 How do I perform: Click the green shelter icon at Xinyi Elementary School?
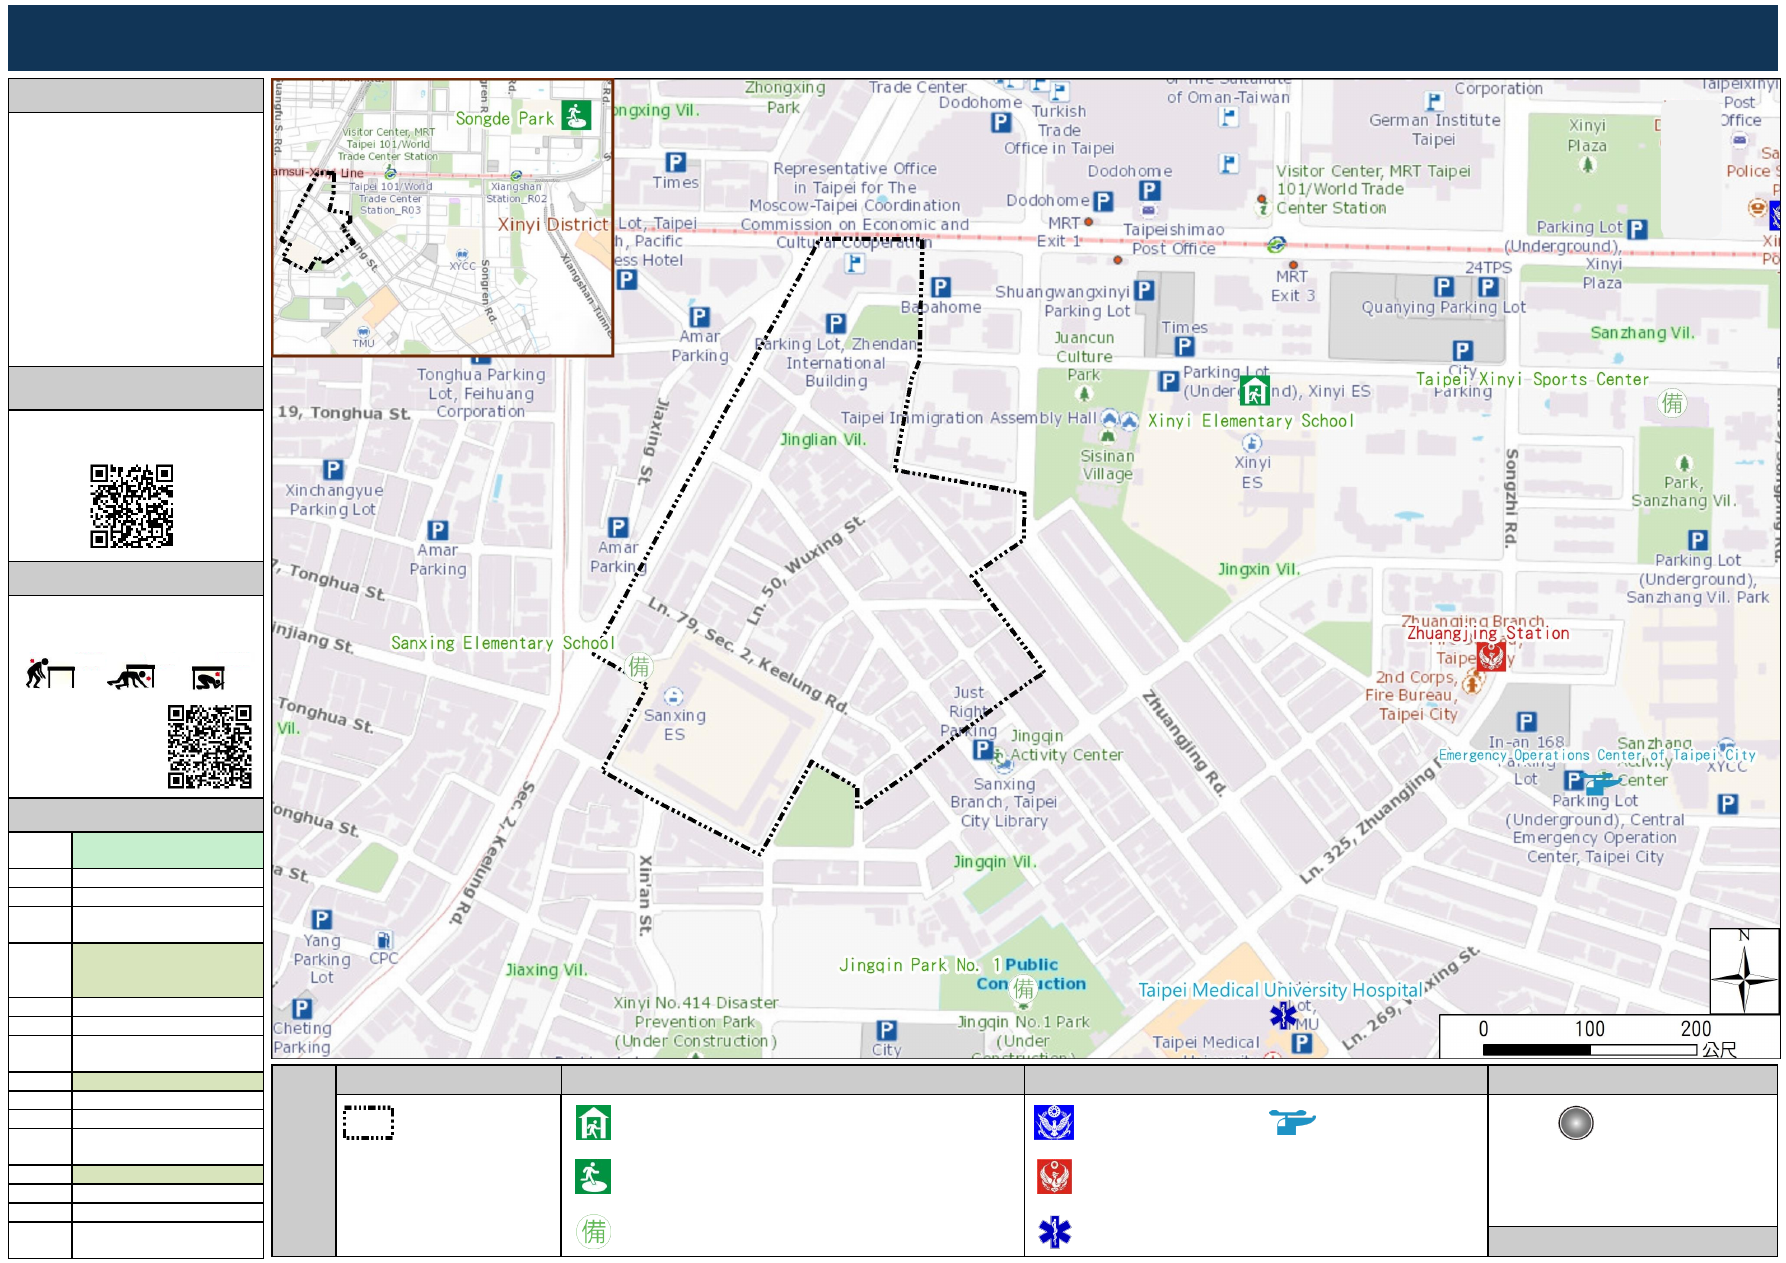tap(1254, 390)
